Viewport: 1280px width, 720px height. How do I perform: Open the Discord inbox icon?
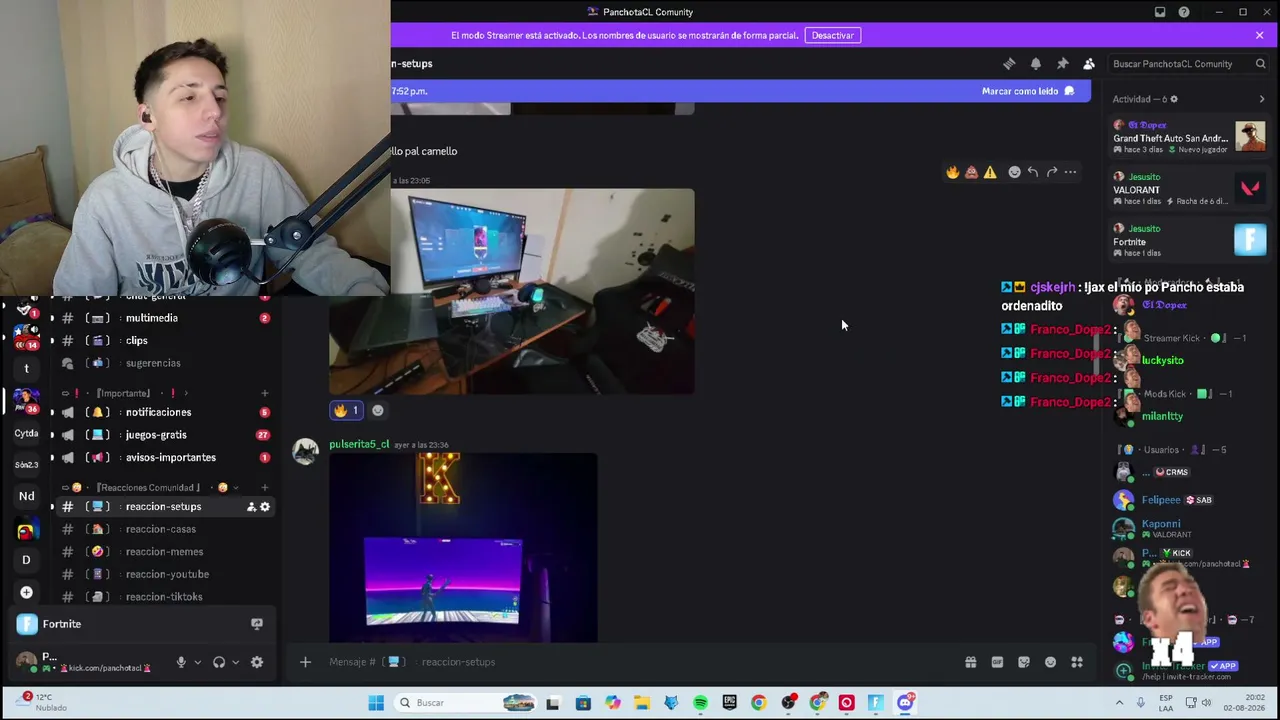(x=1160, y=12)
